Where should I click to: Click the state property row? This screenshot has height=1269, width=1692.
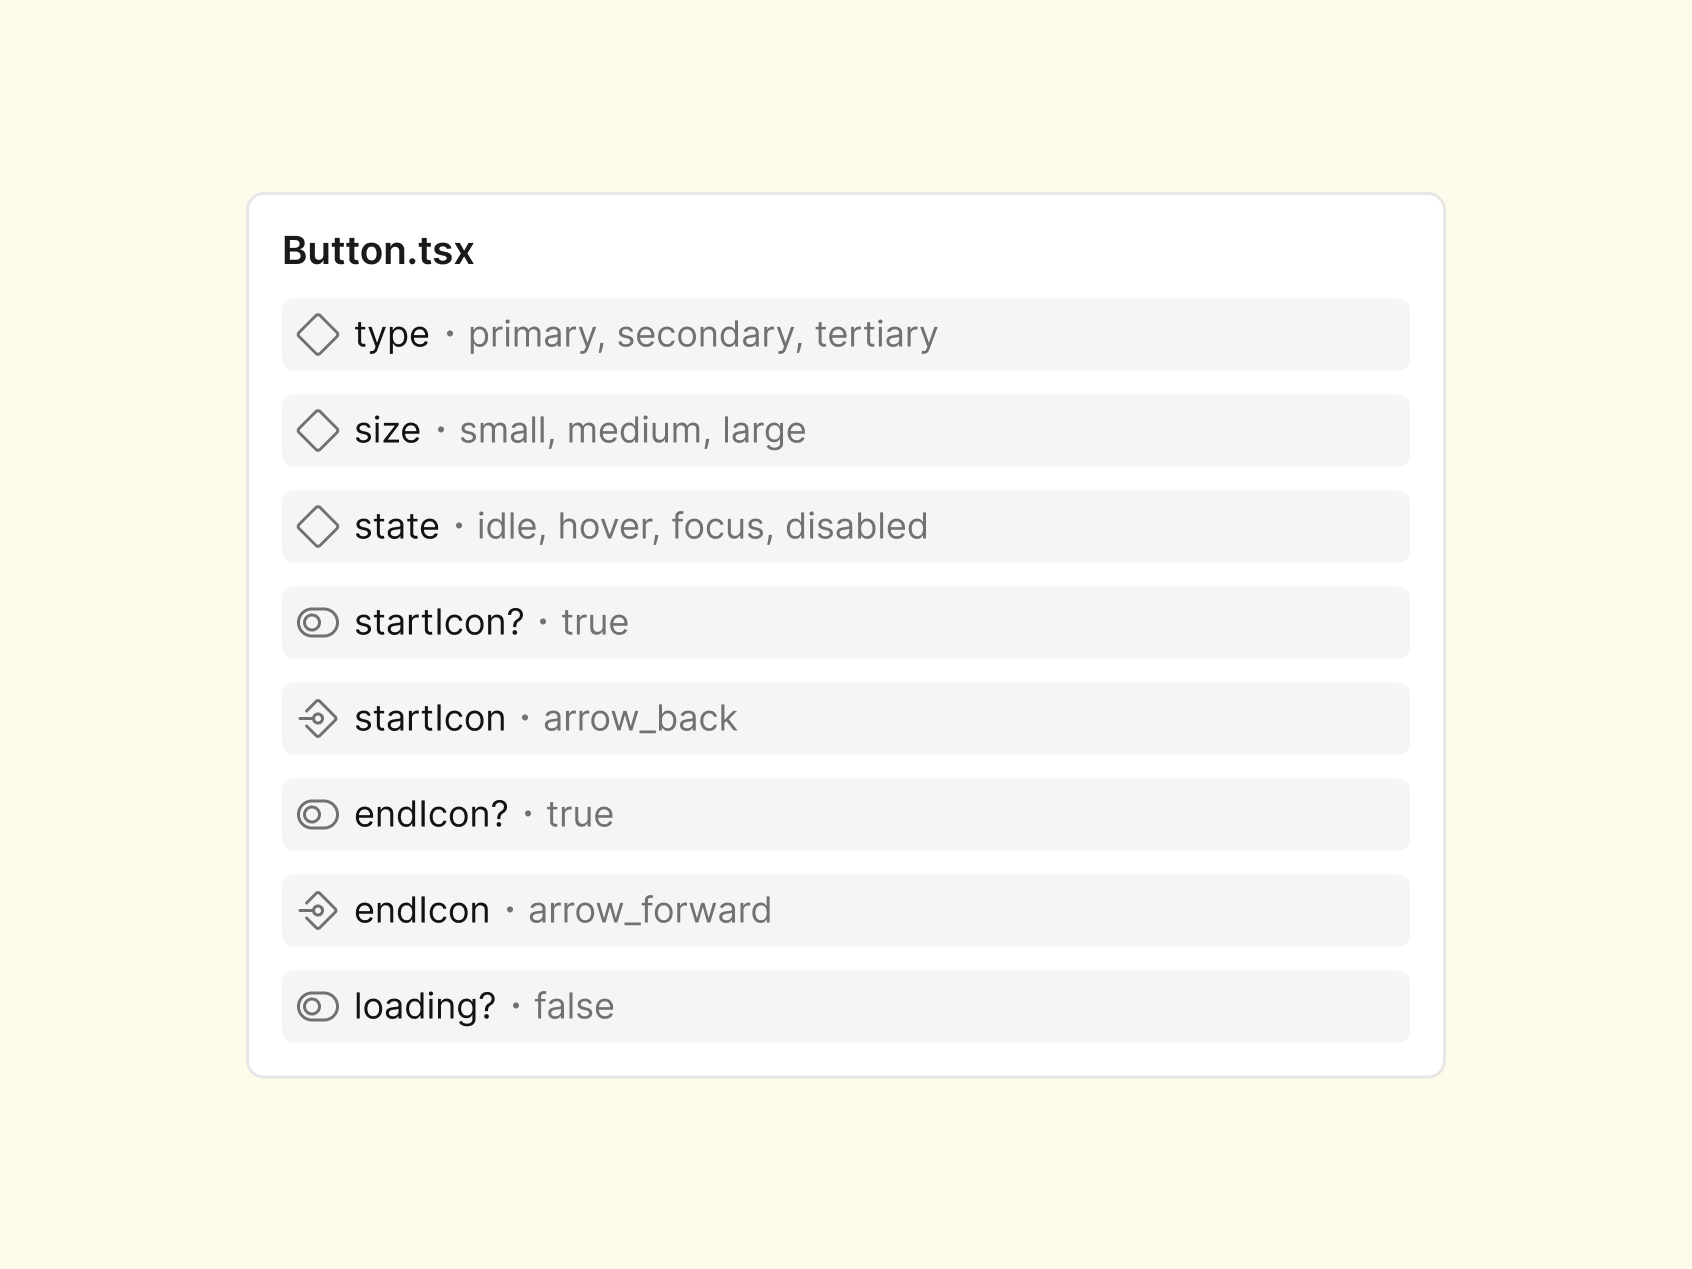coord(845,526)
